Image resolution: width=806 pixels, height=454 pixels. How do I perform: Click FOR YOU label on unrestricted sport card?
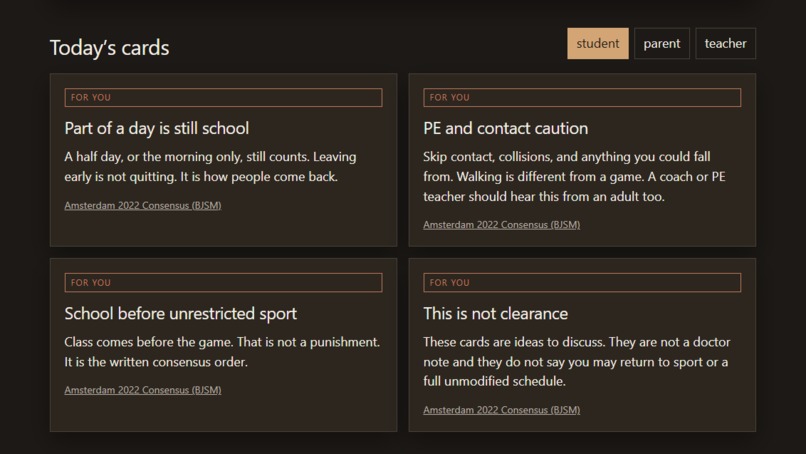coord(224,282)
